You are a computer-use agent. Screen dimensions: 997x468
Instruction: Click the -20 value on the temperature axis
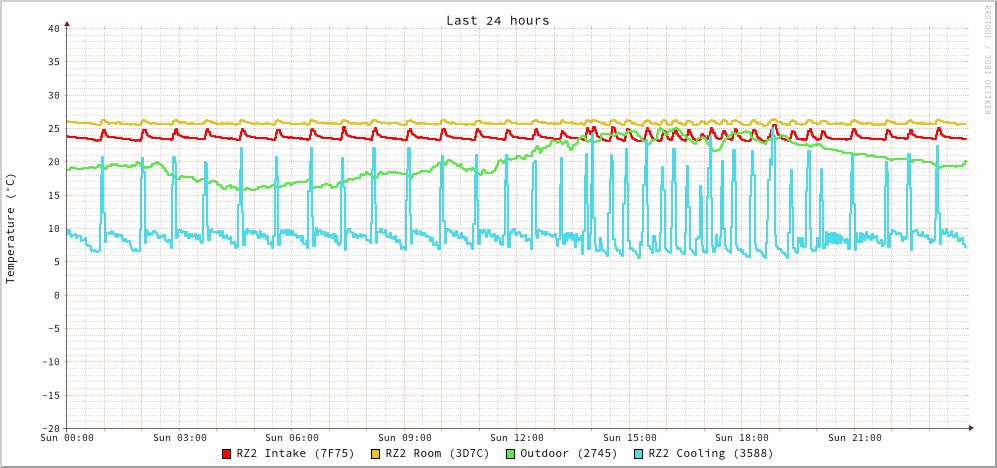click(x=50, y=428)
